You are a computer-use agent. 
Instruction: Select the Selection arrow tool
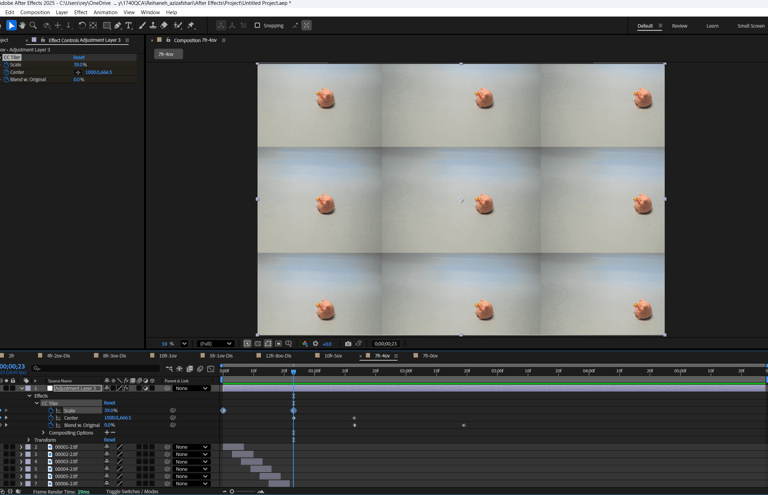tap(11, 25)
